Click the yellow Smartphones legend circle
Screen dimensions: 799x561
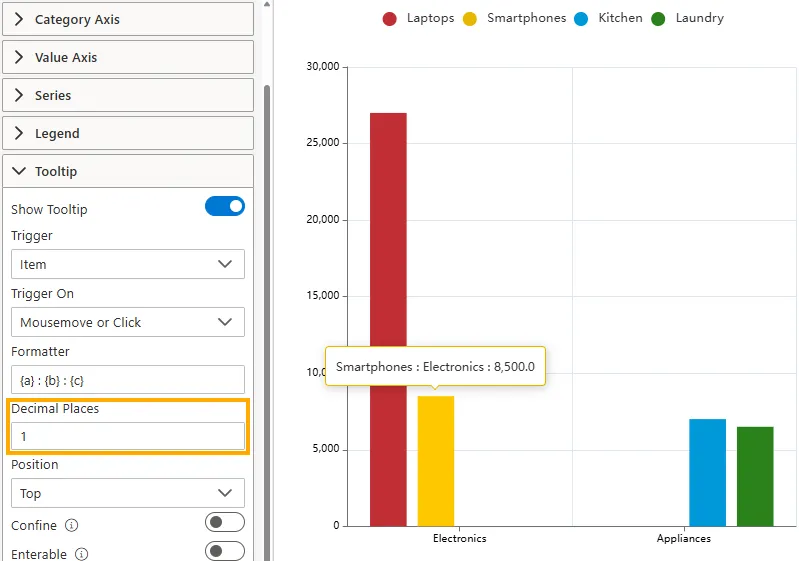pos(470,19)
